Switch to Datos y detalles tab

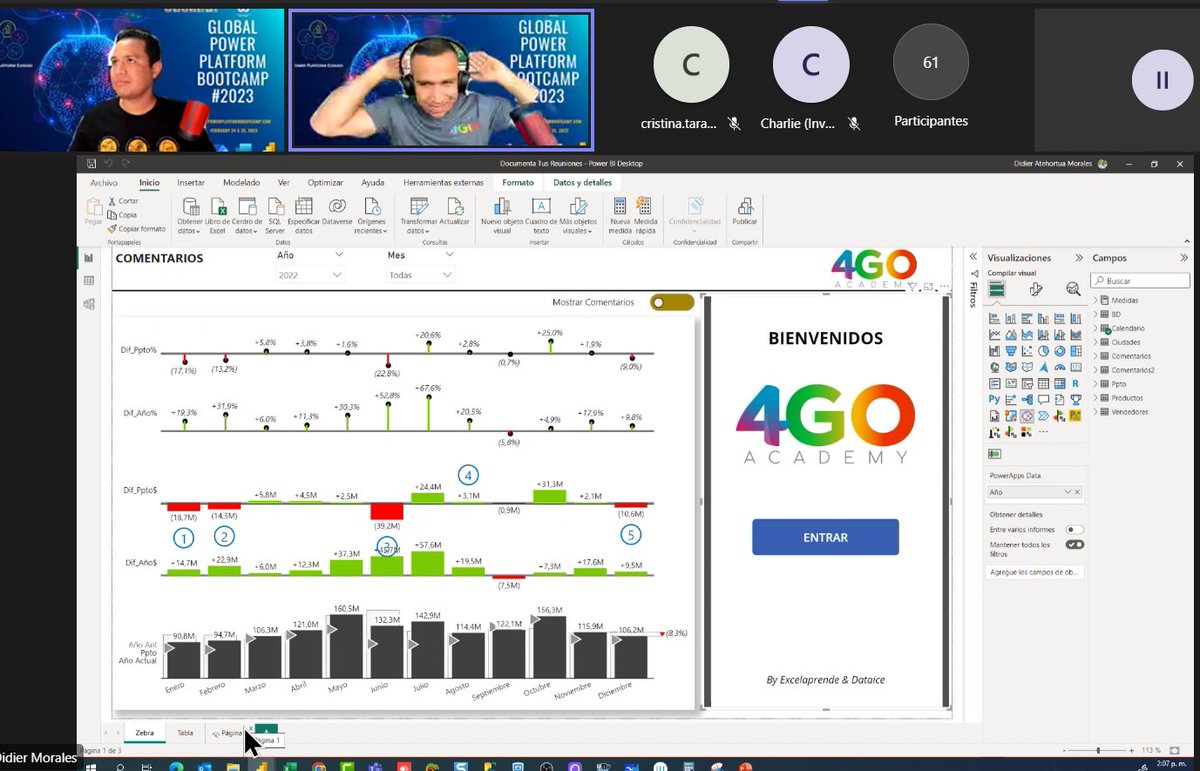click(582, 183)
